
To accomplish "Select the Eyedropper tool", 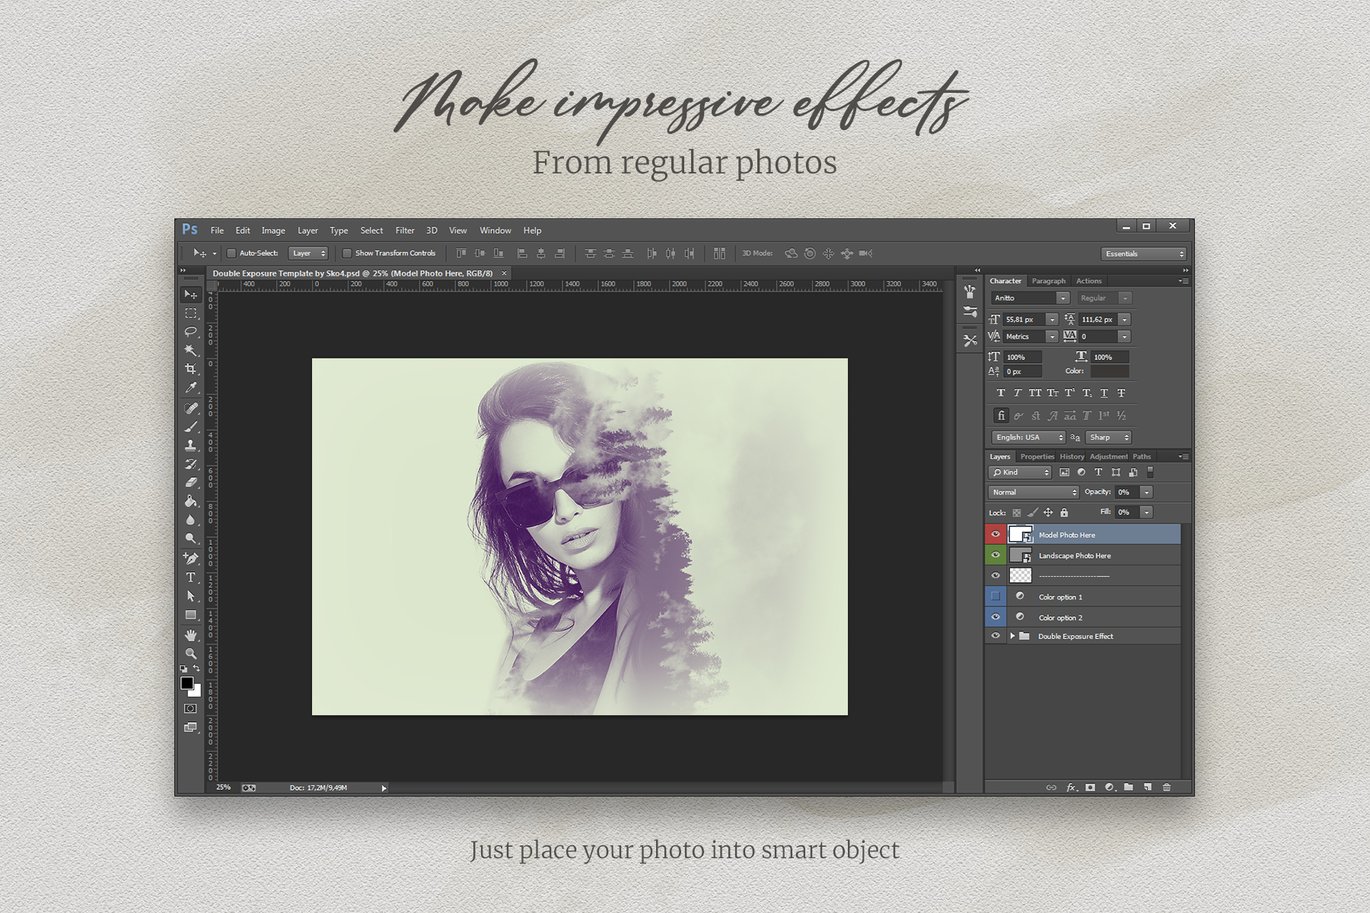I will coord(190,388).
